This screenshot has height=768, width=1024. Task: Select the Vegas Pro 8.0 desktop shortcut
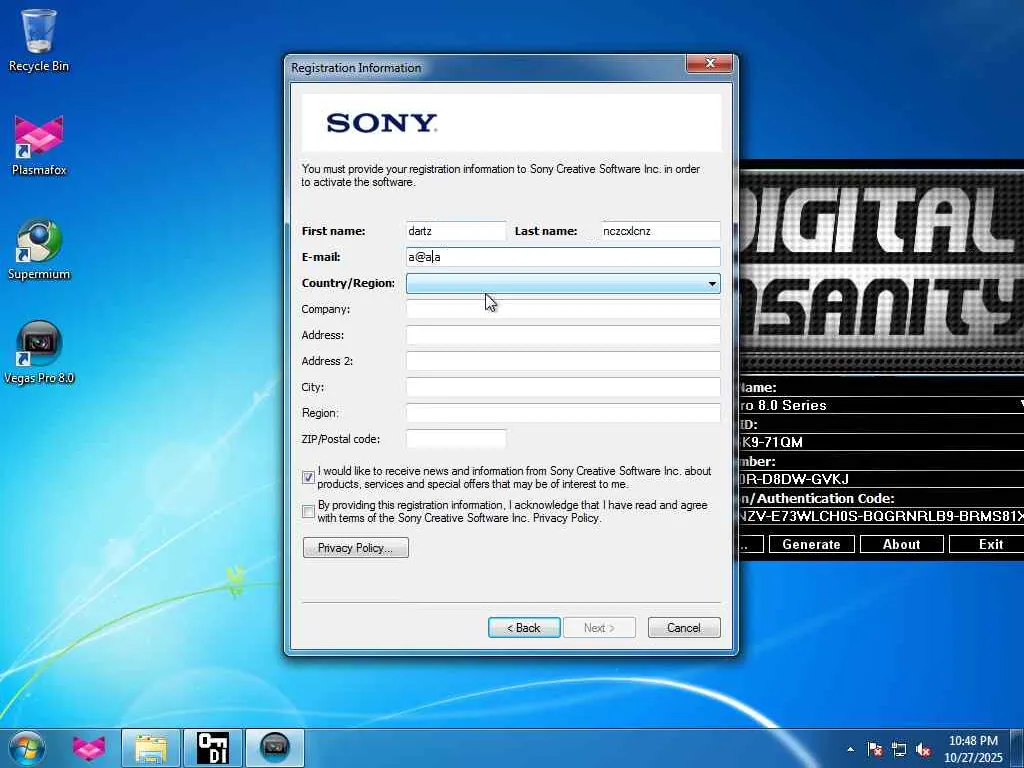[x=39, y=353]
